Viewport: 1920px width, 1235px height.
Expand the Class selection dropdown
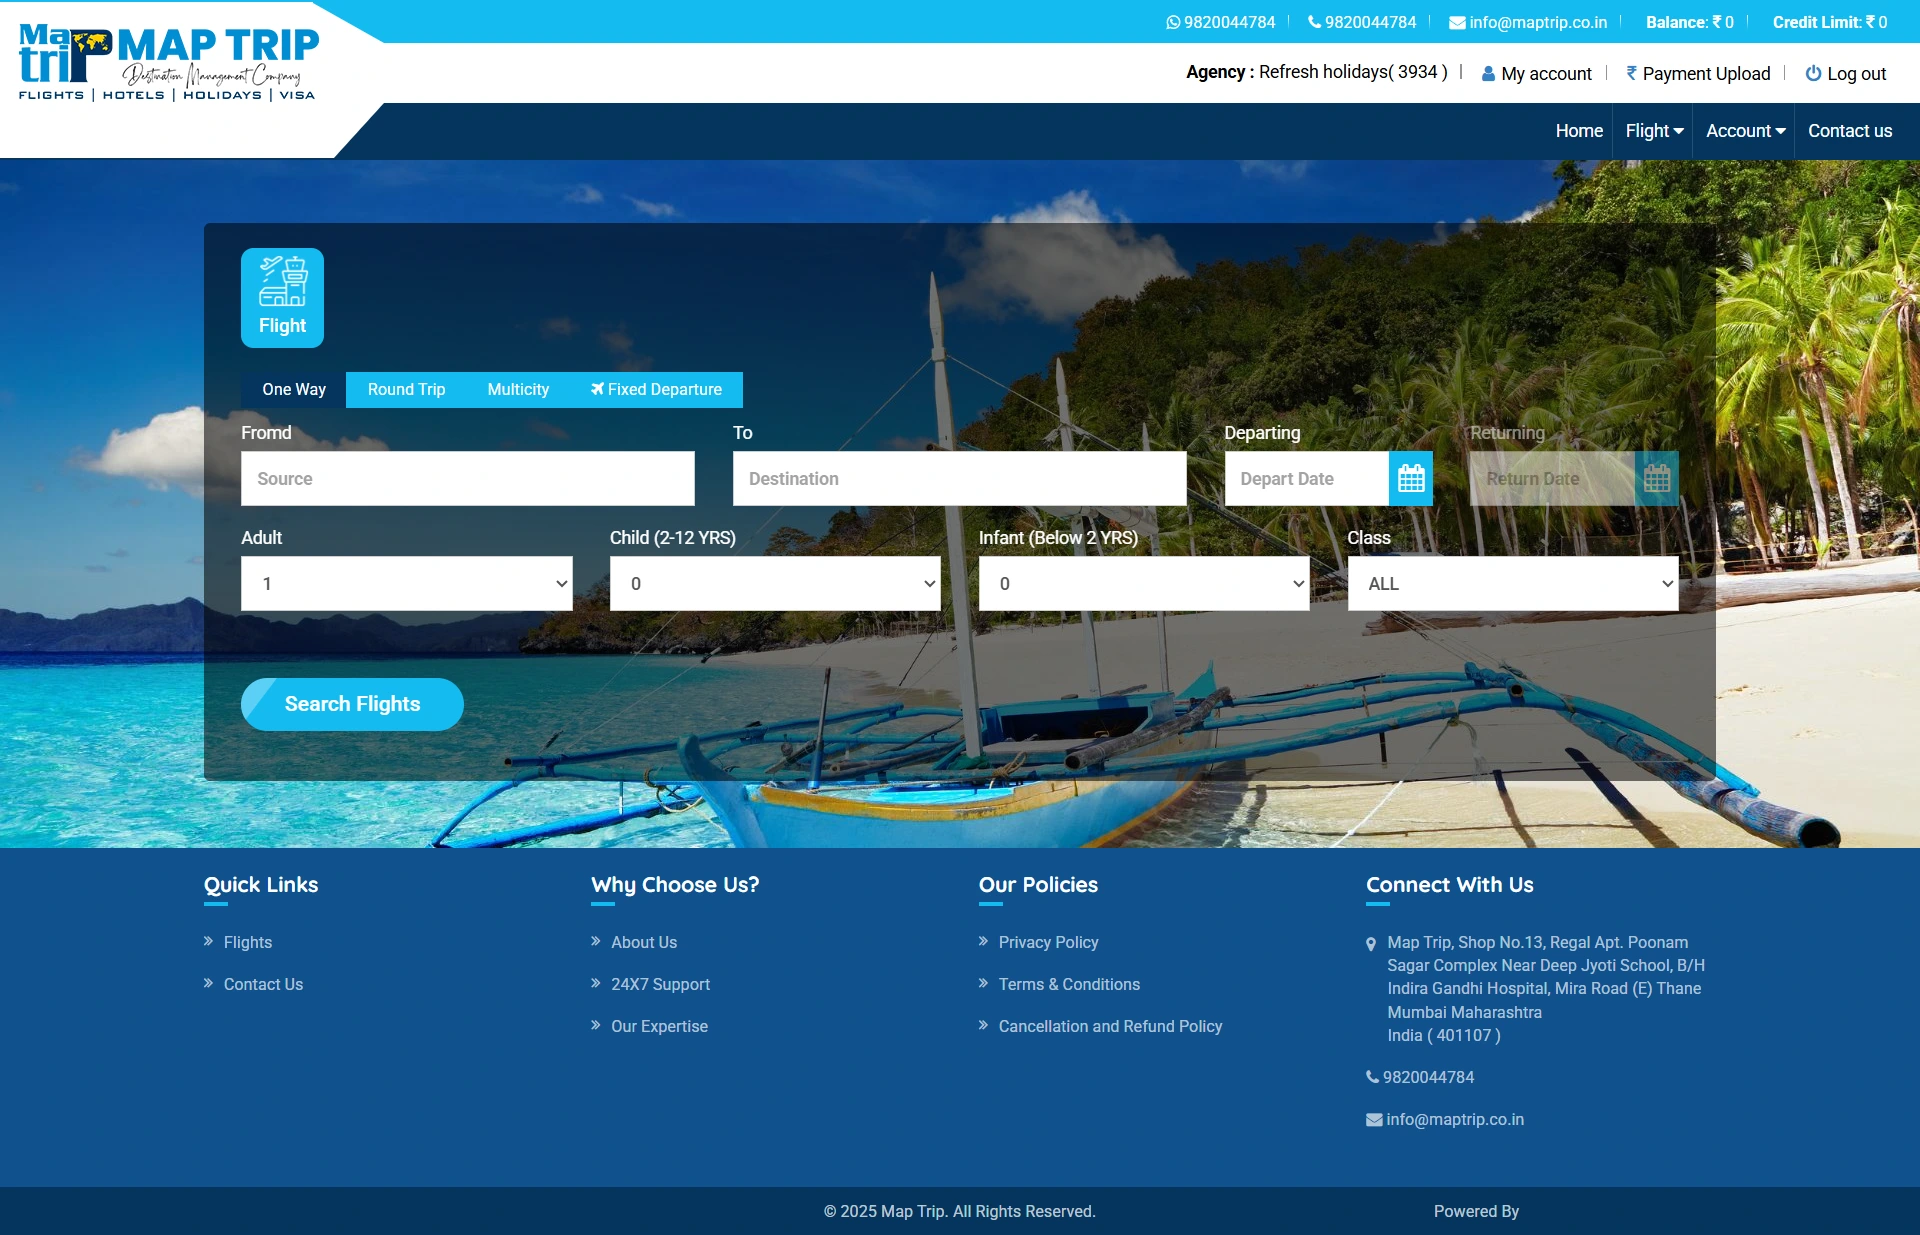pos(1512,583)
